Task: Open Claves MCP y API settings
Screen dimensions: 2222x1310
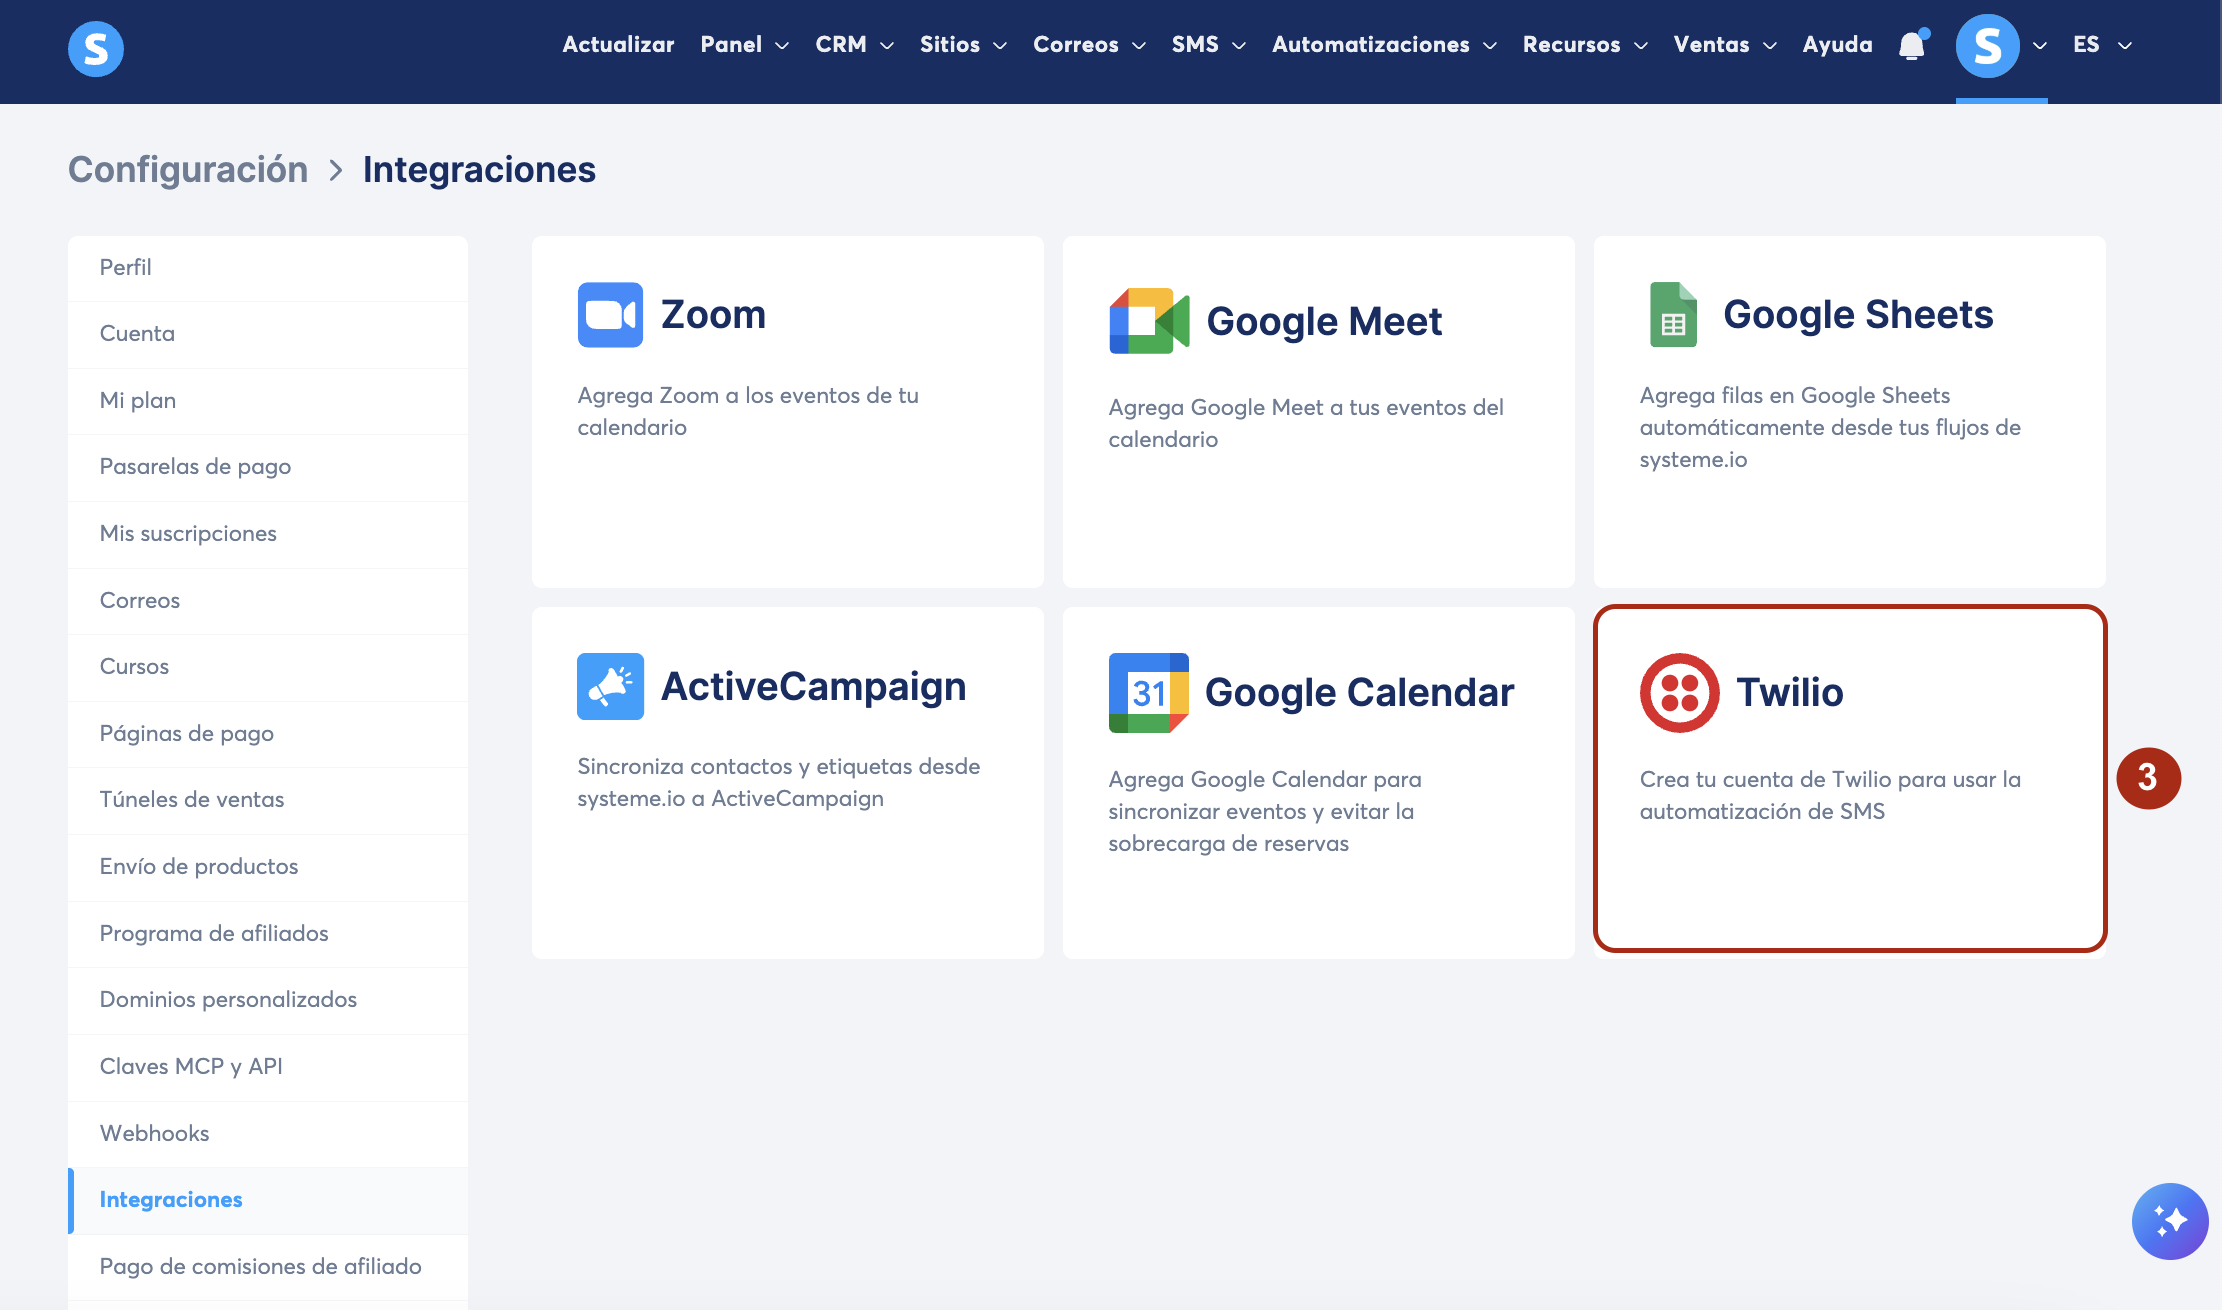Action: point(268,1067)
